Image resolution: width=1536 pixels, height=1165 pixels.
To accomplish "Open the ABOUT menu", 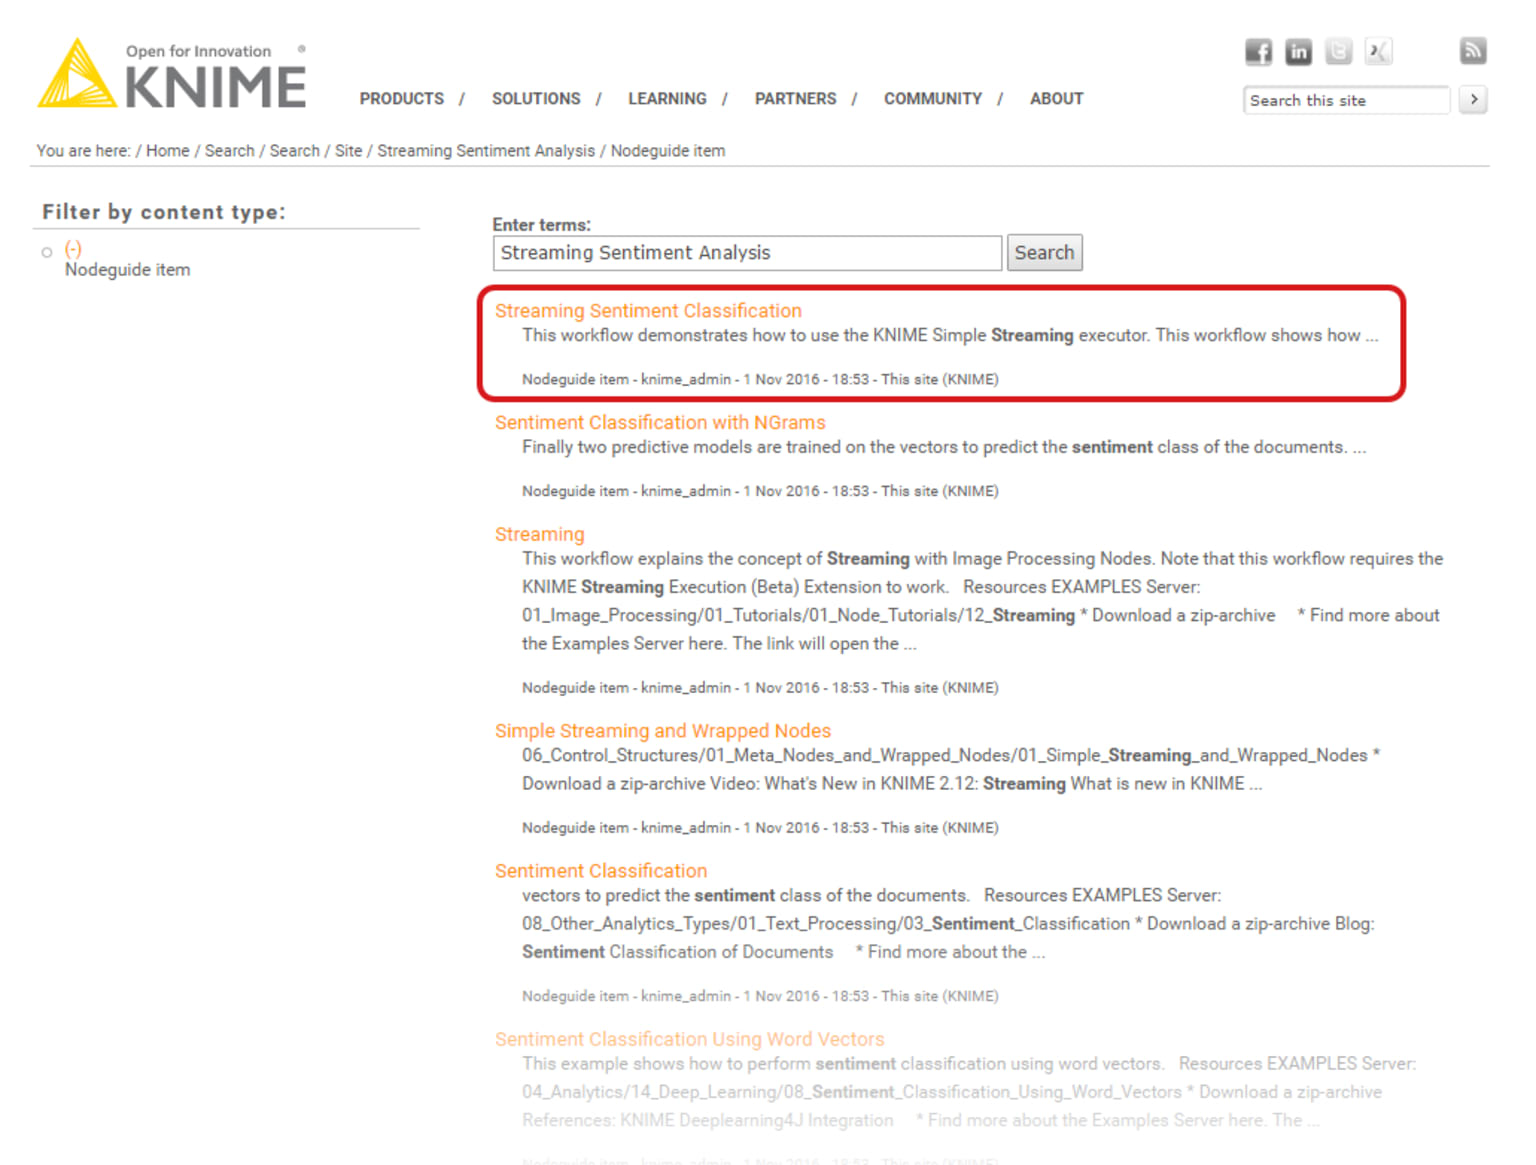I will coord(1057,99).
